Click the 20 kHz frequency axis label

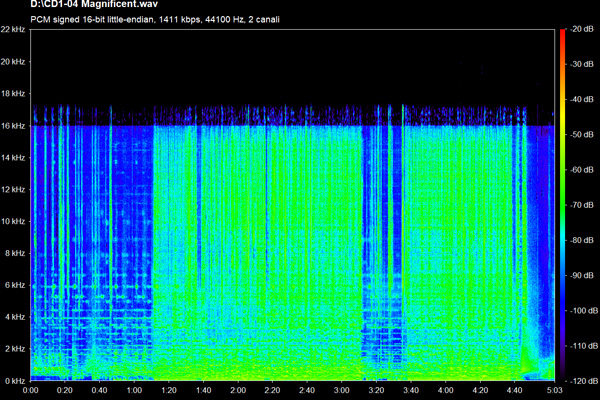click(x=13, y=62)
